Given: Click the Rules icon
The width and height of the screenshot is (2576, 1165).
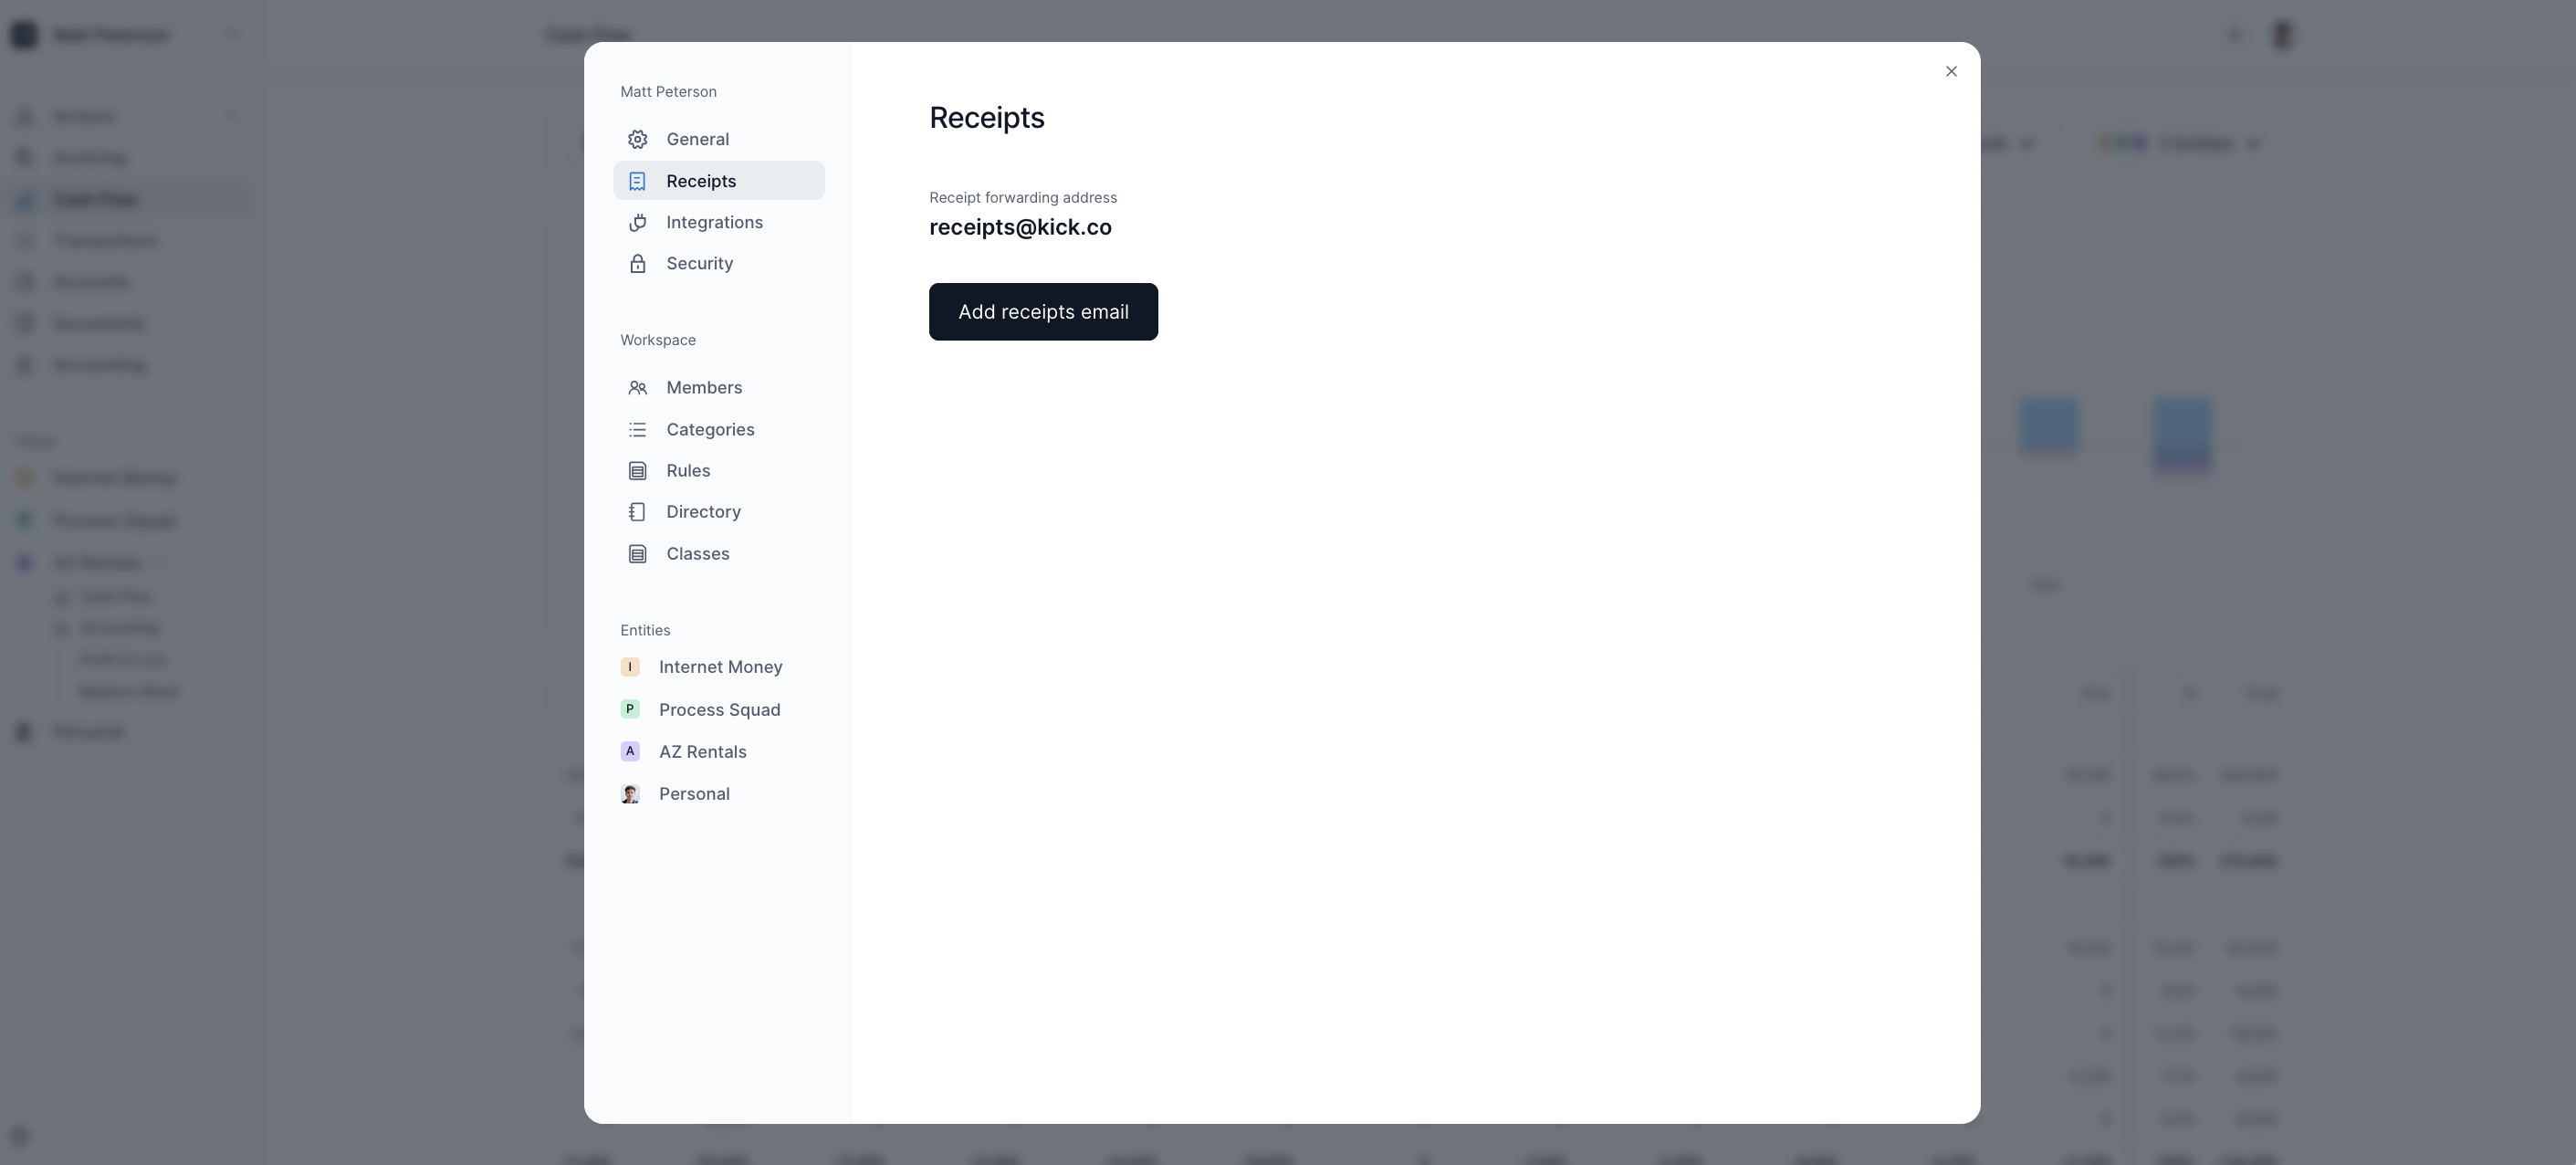Looking at the screenshot, I should pos(639,470).
